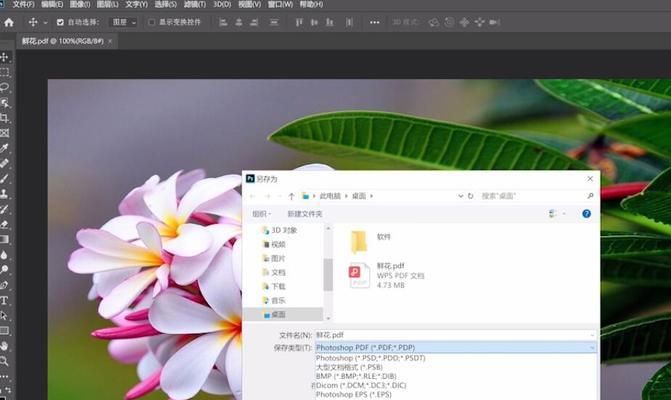This screenshot has width=671, height=400.
Task: Click the 此电脑 breadcrumb in address bar
Action: 330,196
